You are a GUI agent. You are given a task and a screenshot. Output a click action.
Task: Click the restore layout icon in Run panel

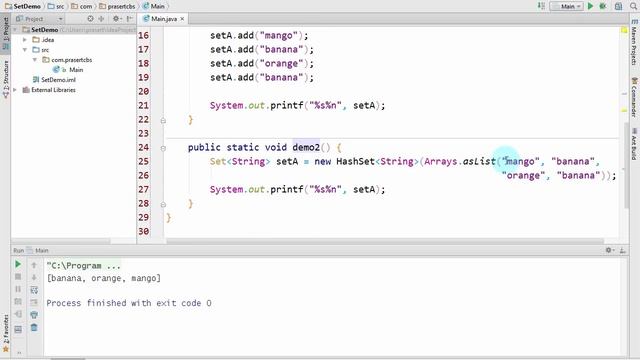click(18, 329)
